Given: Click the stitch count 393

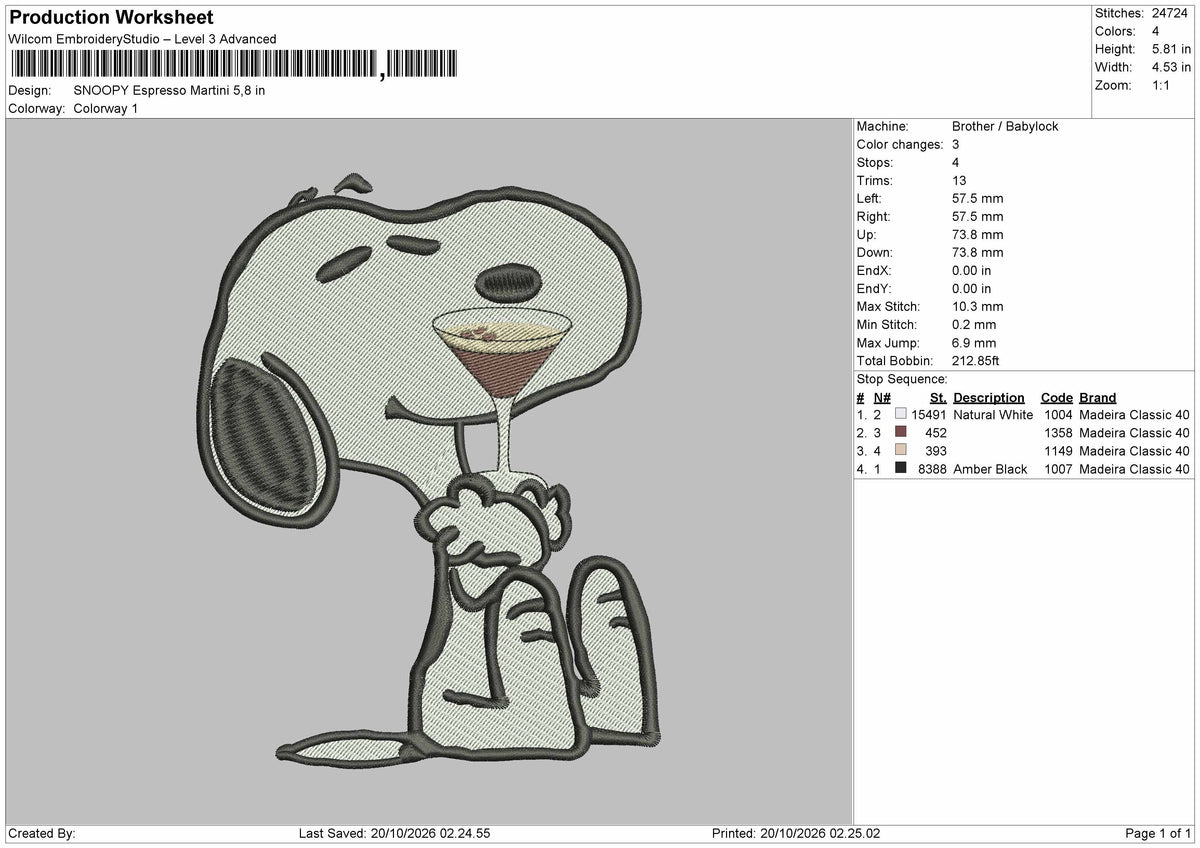Looking at the screenshot, I should (x=936, y=451).
